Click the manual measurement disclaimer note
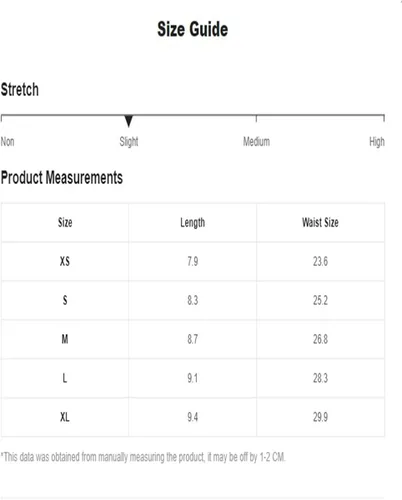Viewport: 402px width, 500px height. point(143,457)
